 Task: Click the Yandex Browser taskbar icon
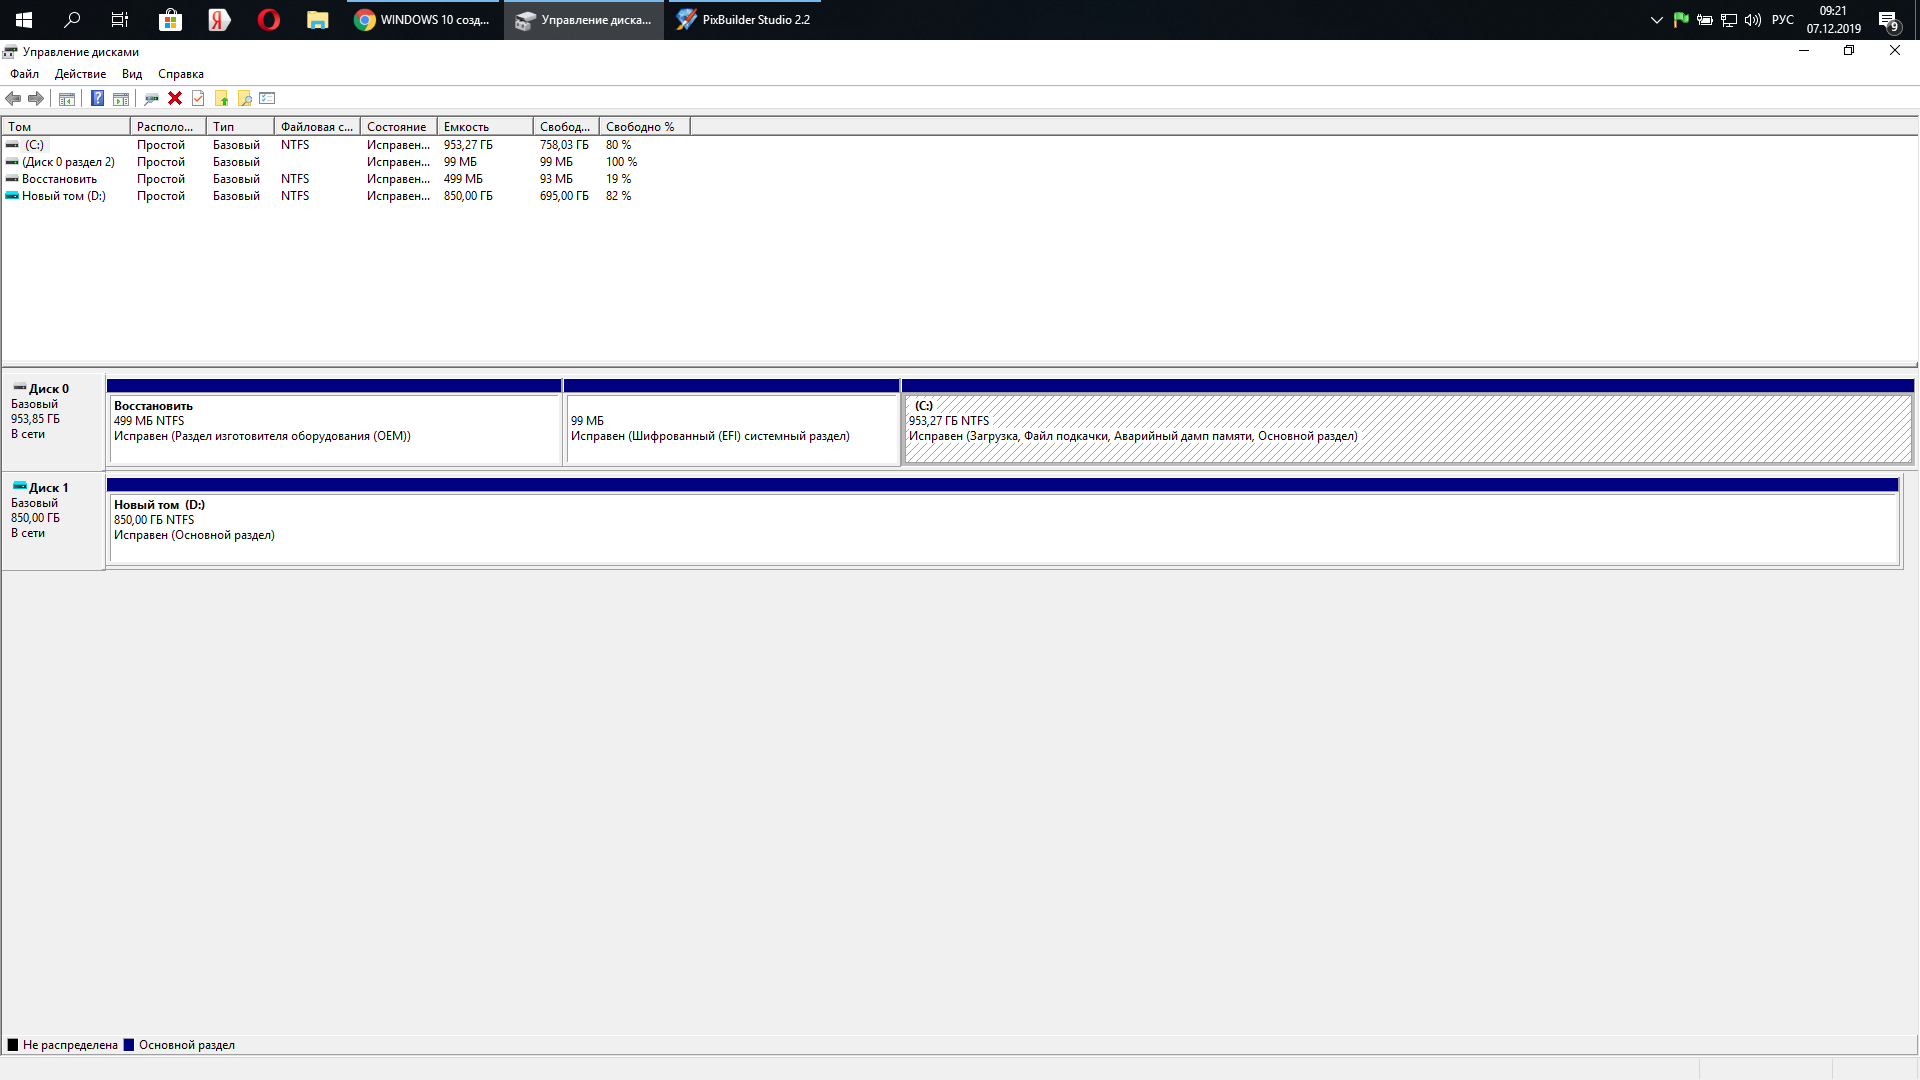click(x=220, y=20)
